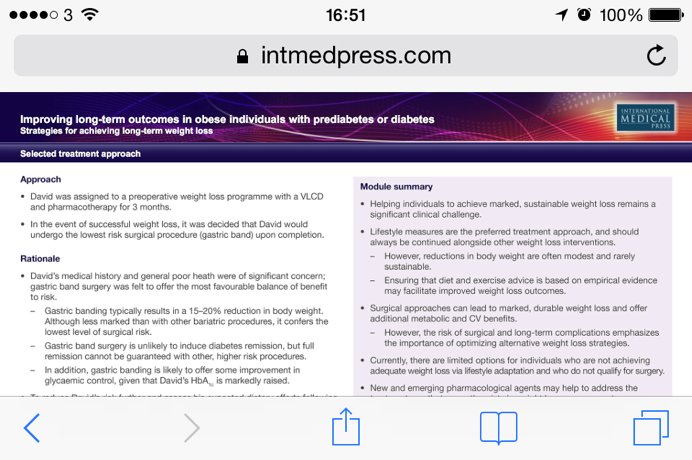Viewport: 692px width, 460px height.
Task: Tap the 16:51 clock
Action: [x=346, y=15]
